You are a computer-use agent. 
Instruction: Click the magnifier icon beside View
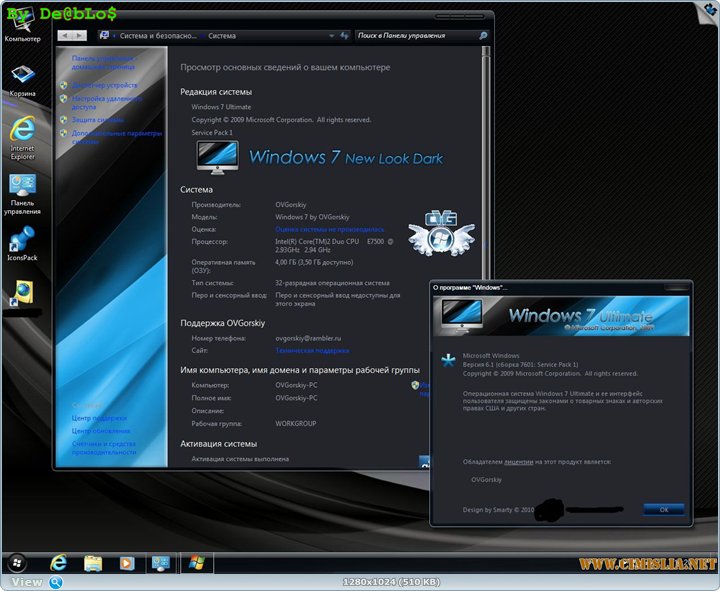(56, 582)
